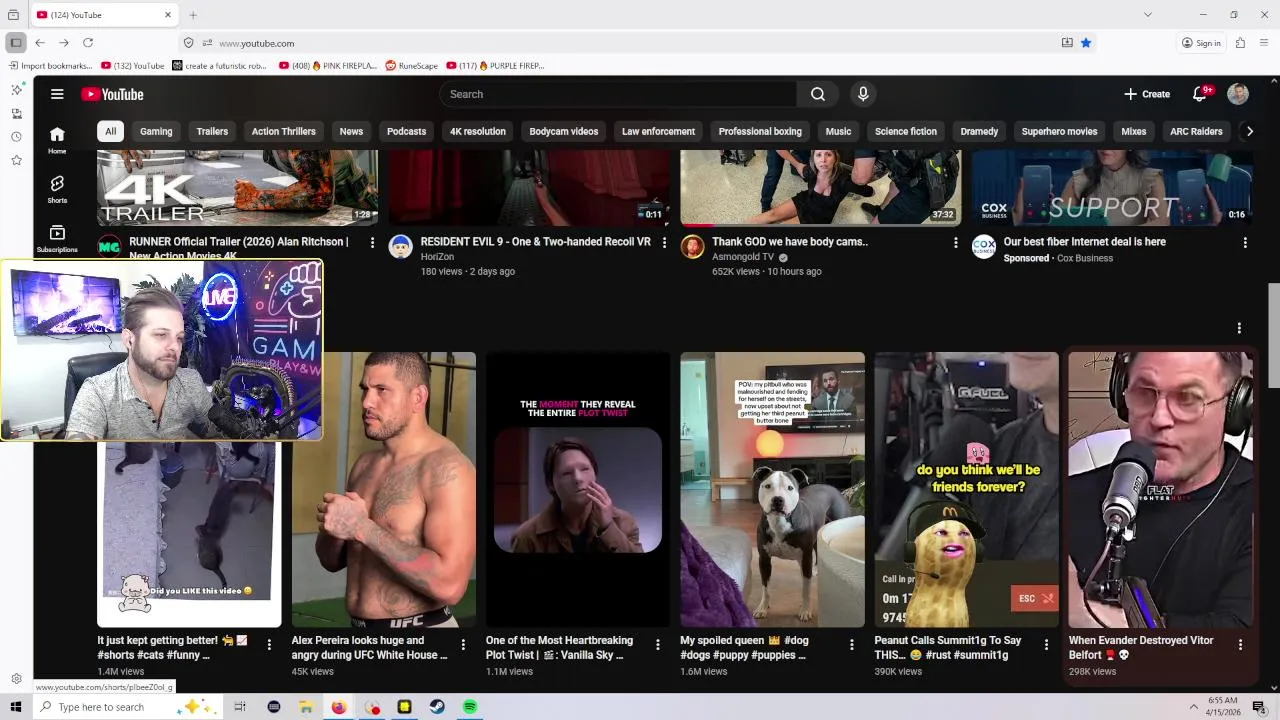The width and height of the screenshot is (1280, 720).
Task: Click the Create button
Action: [1147, 94]
